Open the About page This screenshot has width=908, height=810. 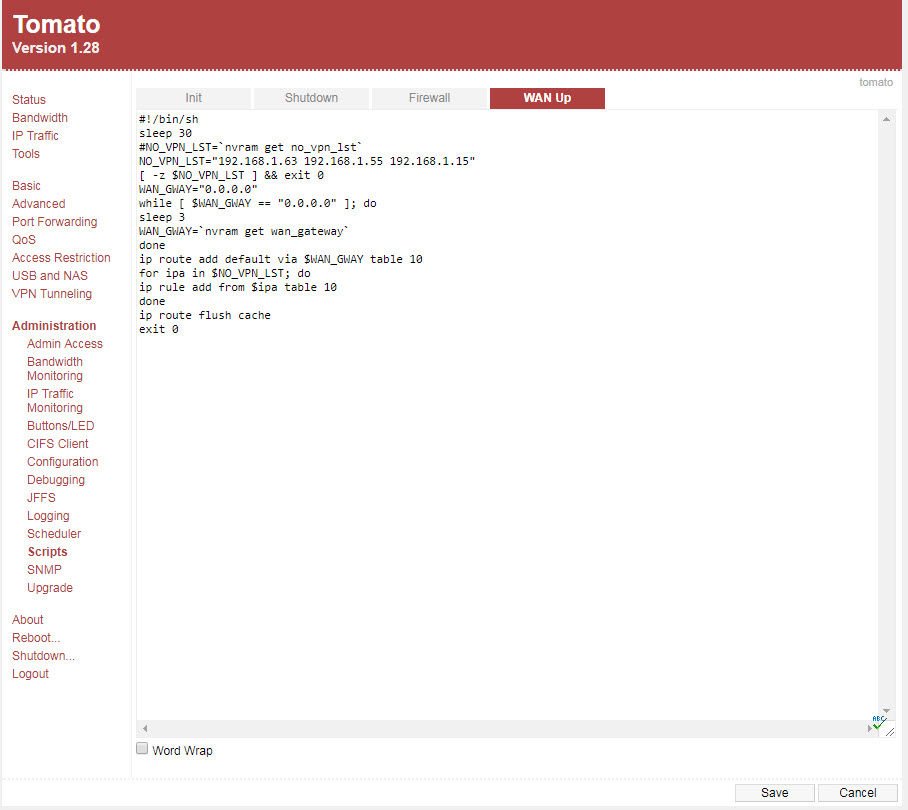coord(28,620)
